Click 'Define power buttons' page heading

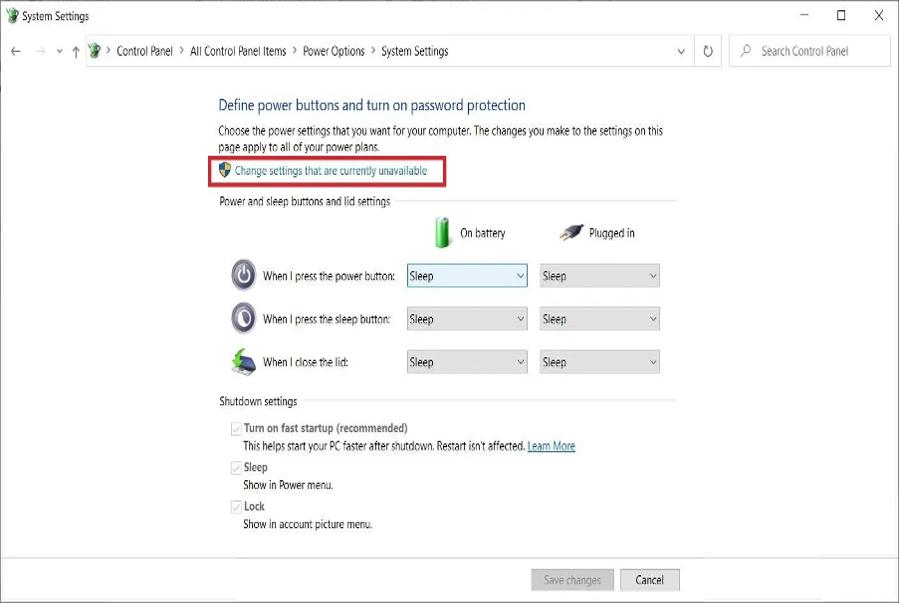point(372,105)
